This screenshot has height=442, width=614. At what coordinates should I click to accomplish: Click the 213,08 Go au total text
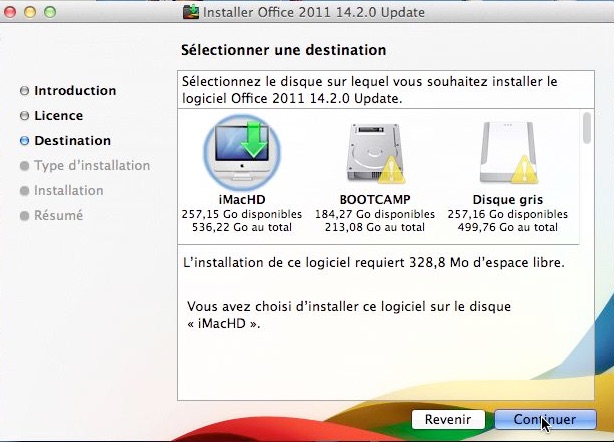tap(375, 227)
